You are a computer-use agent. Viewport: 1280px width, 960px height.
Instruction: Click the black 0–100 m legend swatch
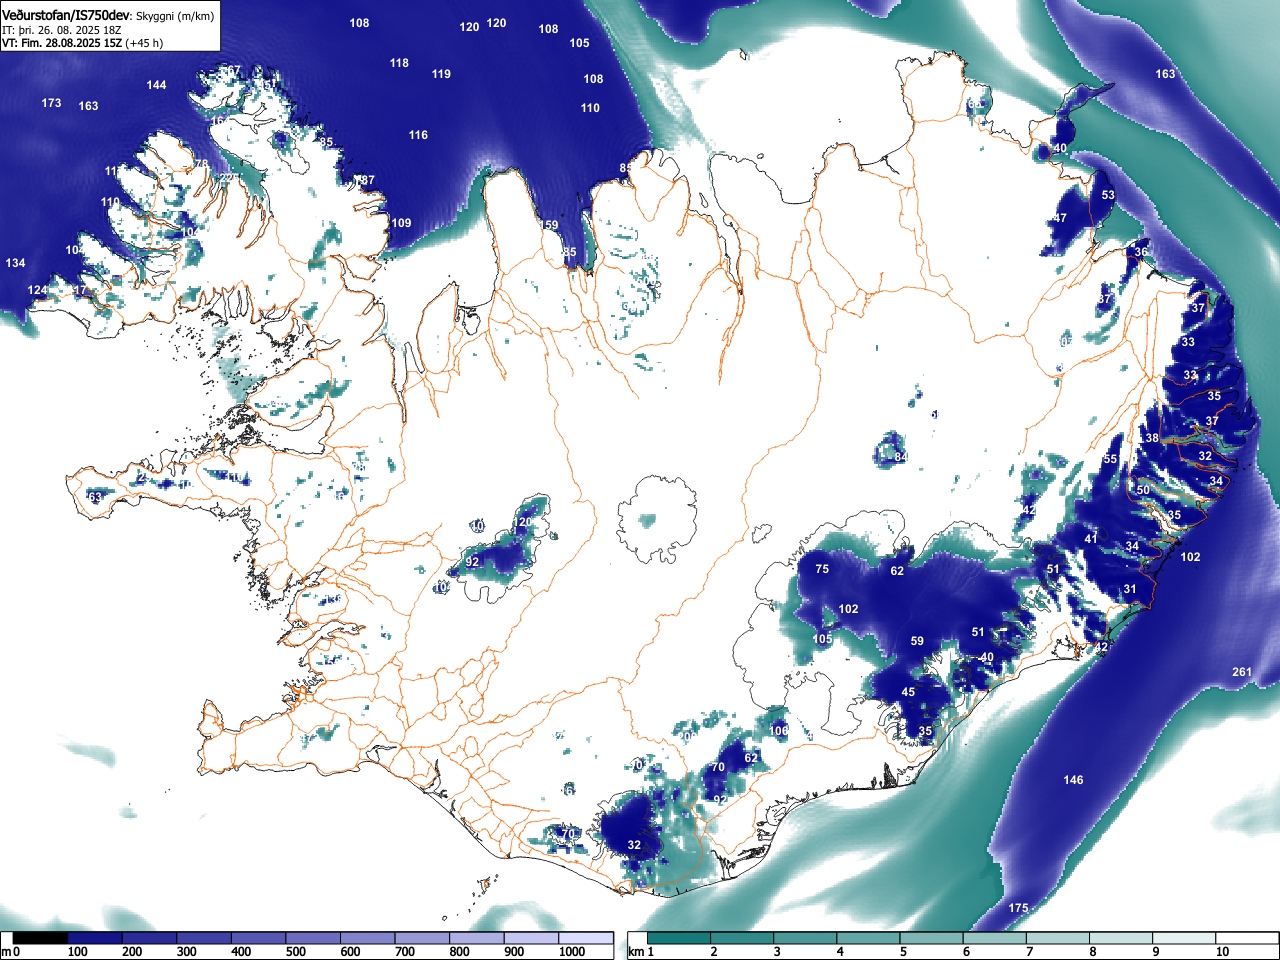click(x=41, y=938)
